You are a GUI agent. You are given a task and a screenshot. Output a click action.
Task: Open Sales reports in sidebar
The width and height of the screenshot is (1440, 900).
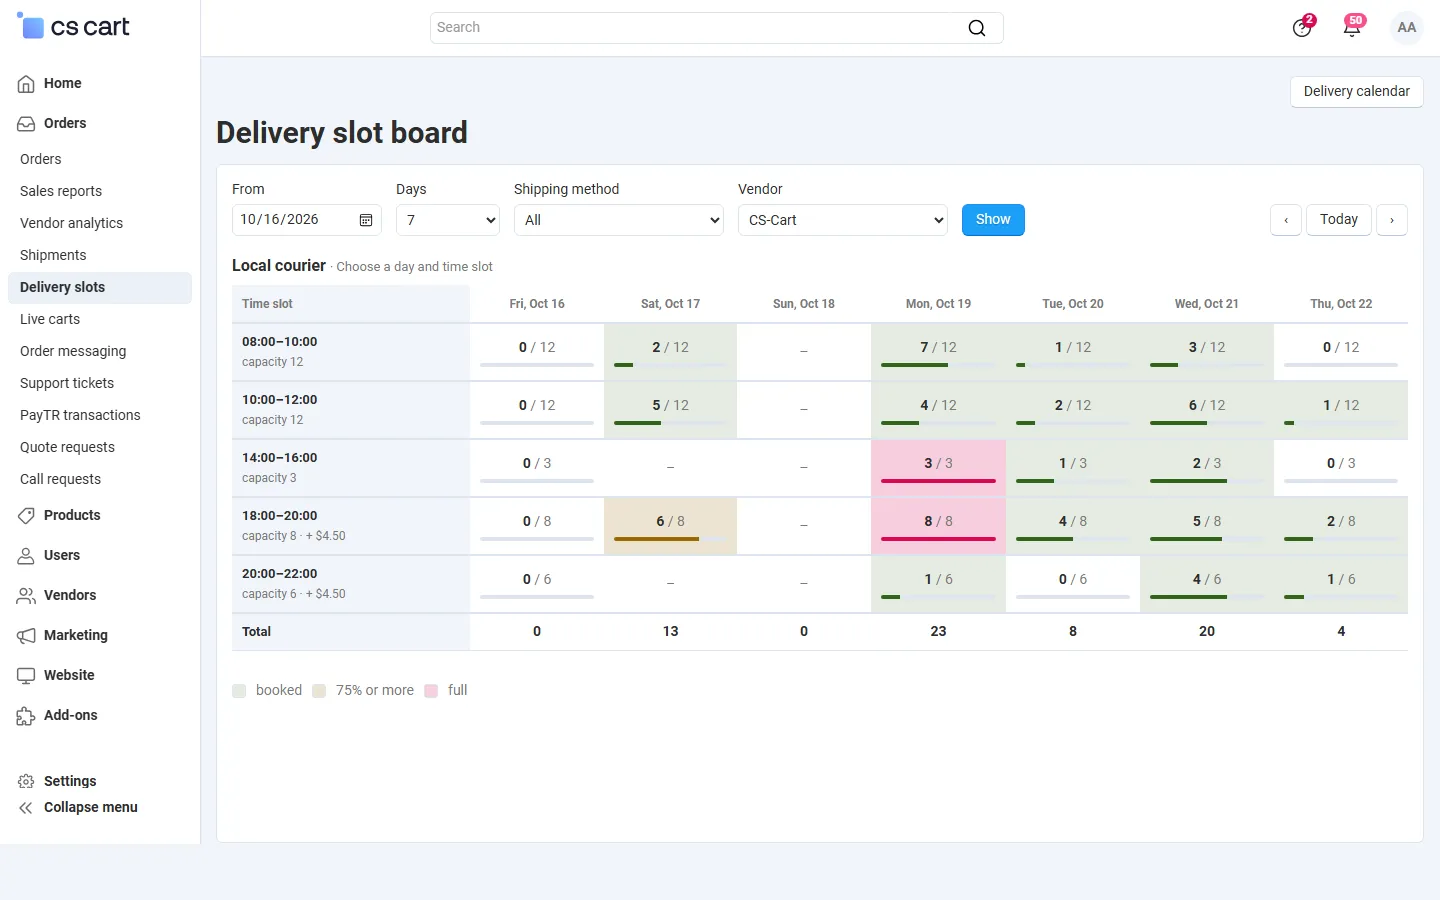pos(61,191)
